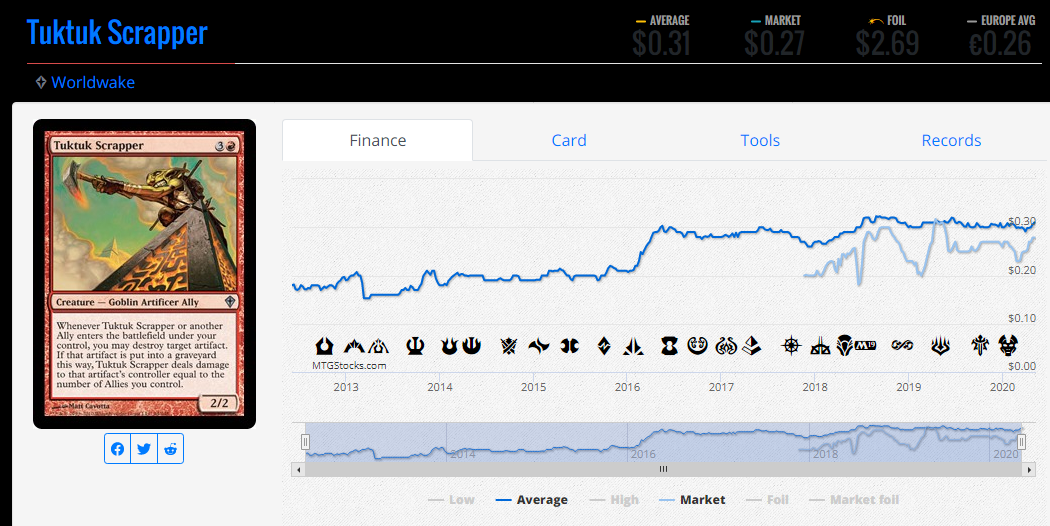Click the Born of the Gods flame-shaped set symbol
The image size is (1050, 526).
click(449, 346)
